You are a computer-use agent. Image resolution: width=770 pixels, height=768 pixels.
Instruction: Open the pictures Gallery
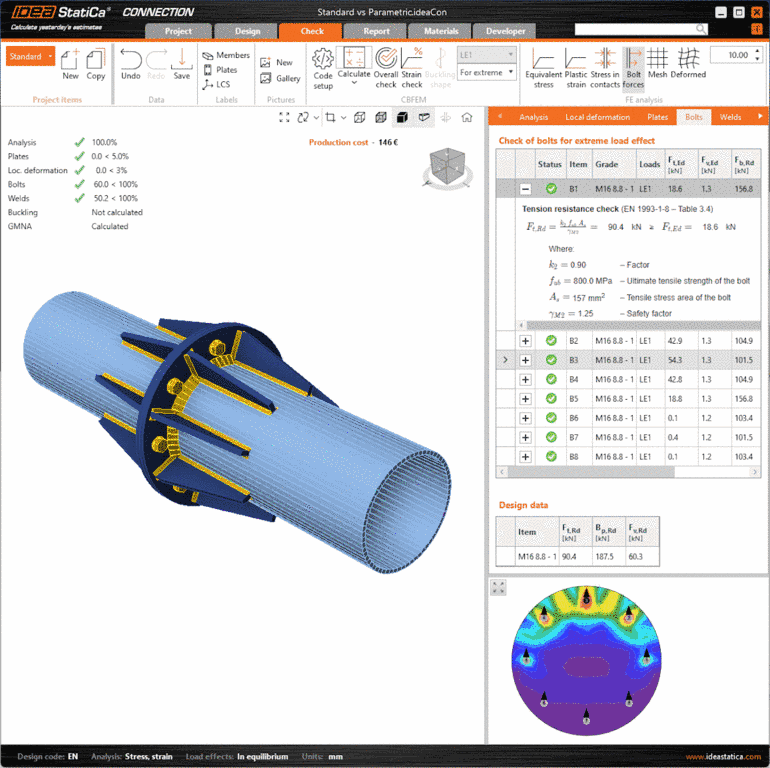pyautogui.click(x=280, y=78)
